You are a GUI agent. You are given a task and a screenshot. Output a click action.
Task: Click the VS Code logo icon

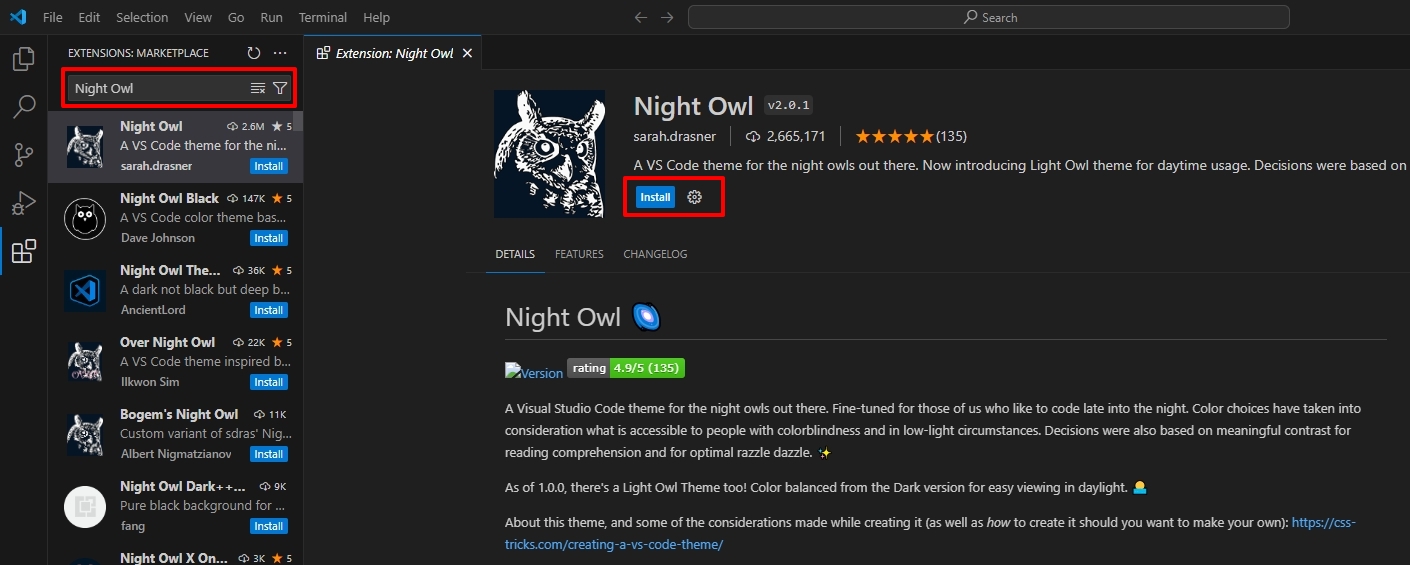17,17
